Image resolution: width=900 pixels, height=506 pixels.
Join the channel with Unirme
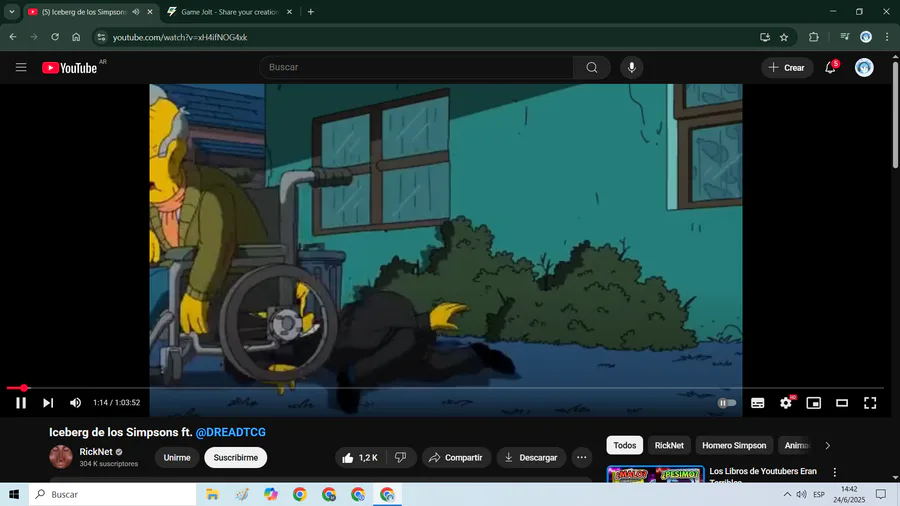[x=177, y=457]
